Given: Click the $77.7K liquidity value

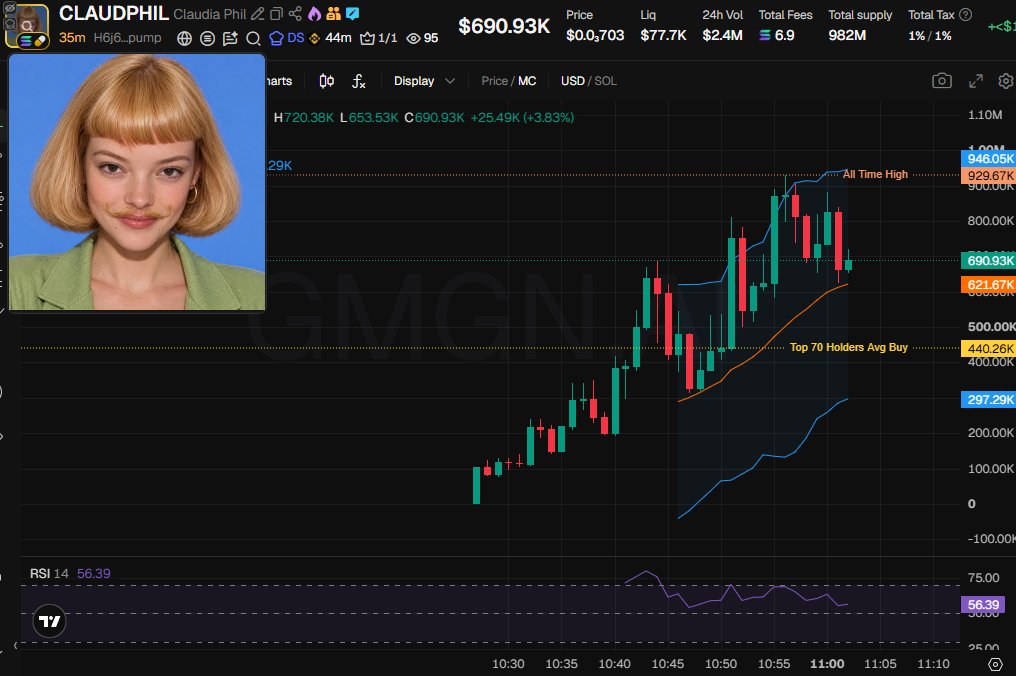Looking at the screenshot, I should pos(664,35).
